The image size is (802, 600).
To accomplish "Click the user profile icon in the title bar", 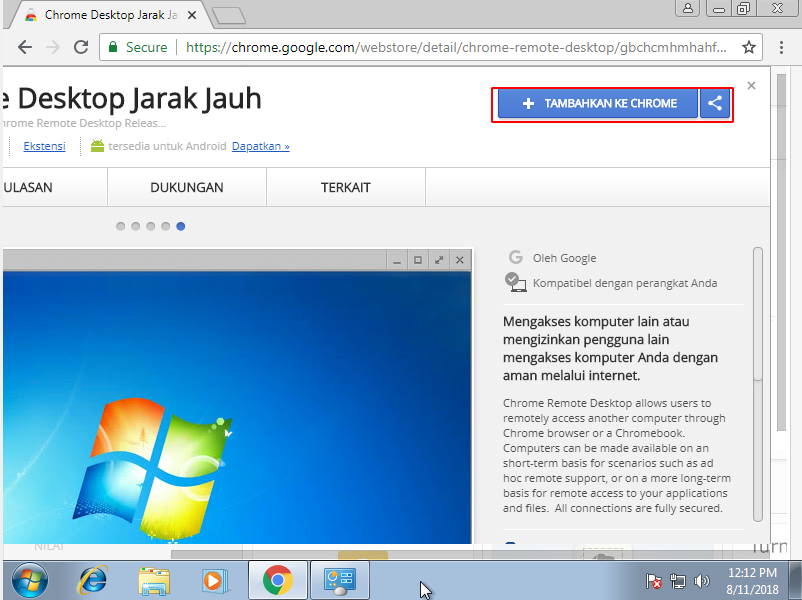I will pos(688,8).
